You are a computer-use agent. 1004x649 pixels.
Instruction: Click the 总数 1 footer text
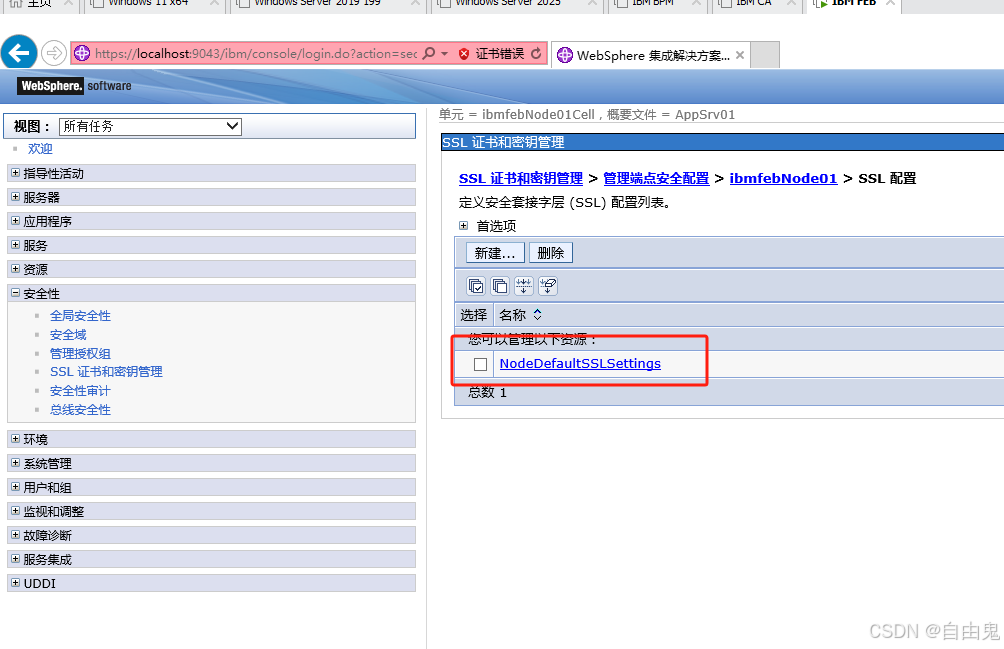coord(487,392)
